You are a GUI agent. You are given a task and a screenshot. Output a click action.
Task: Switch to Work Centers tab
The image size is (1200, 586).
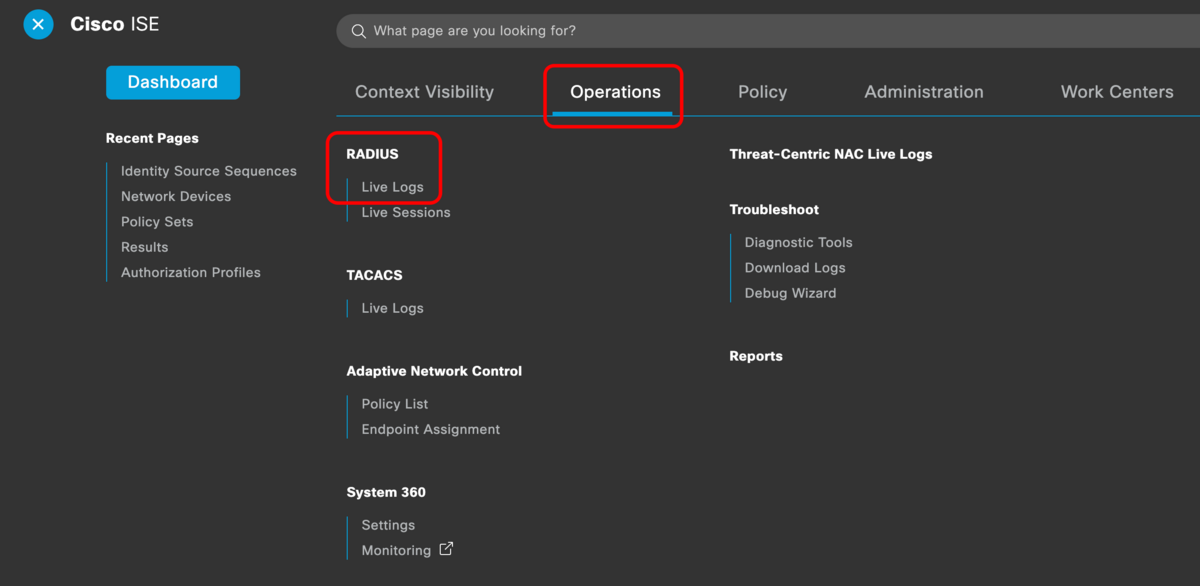(1117, 92)
